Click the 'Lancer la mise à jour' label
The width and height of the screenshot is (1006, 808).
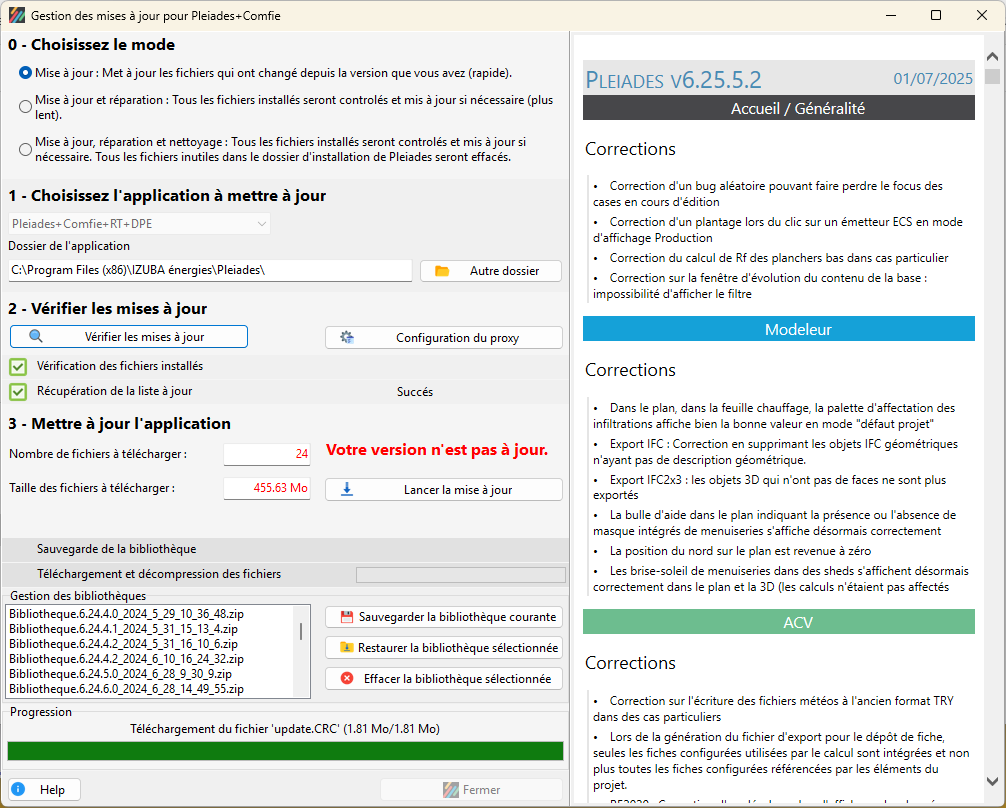point(458,490)
